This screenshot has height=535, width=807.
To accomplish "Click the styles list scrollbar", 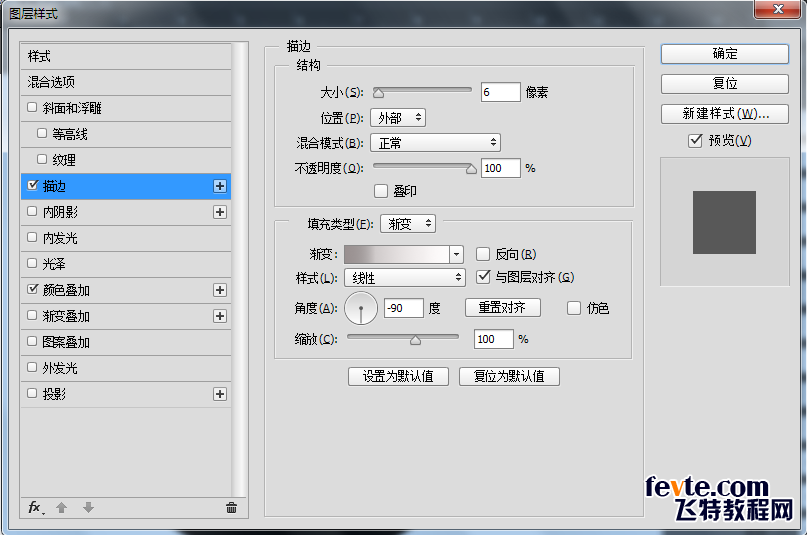I will click(x=238, y=270).
